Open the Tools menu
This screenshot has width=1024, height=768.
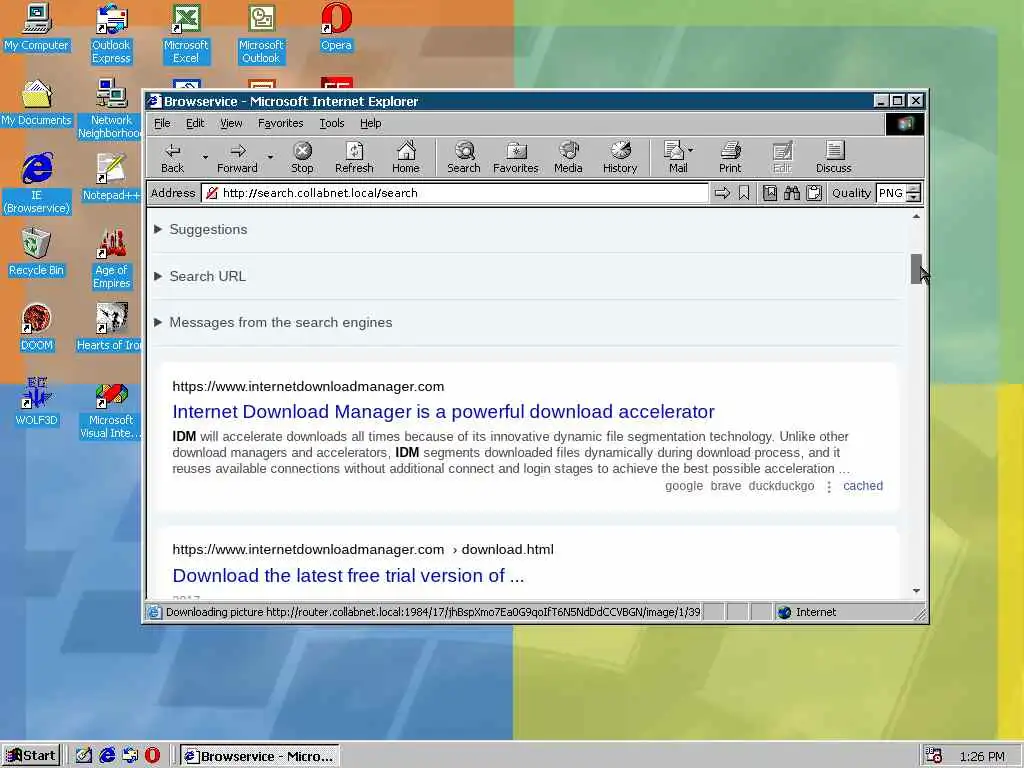332,123
